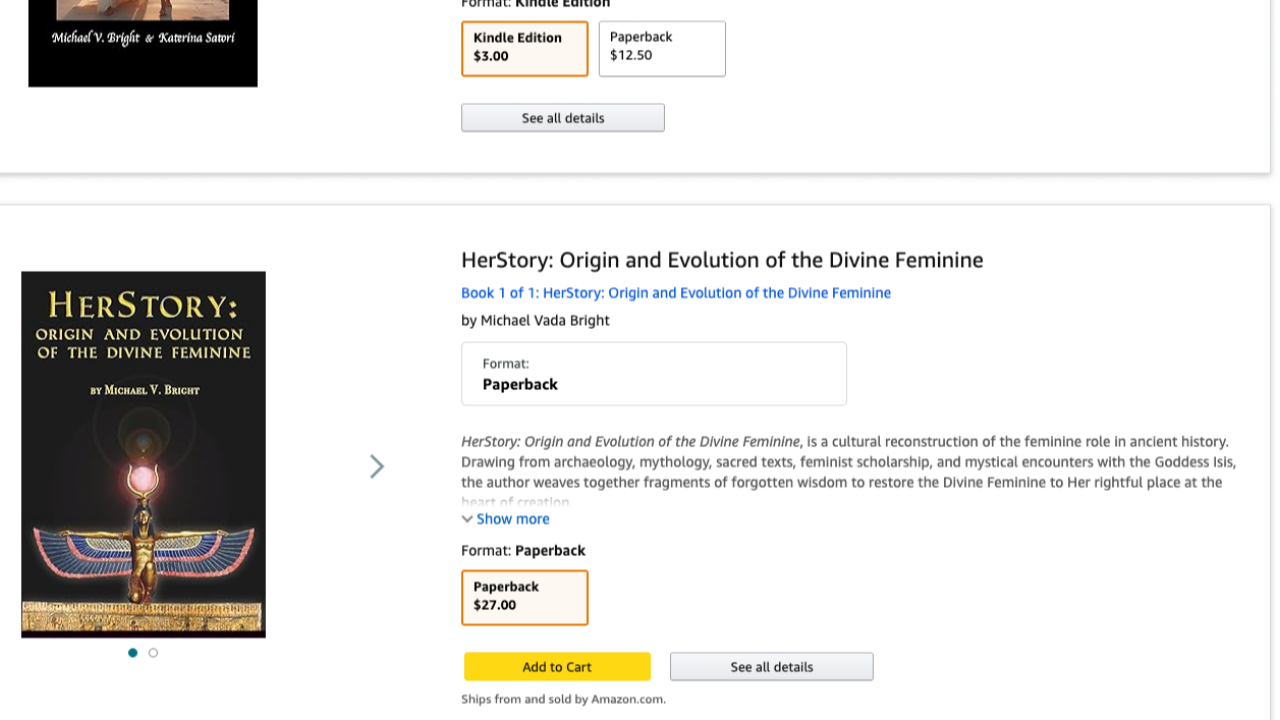
Task: Choose the Kindle Edition $3.00 format
Action: pyautogui.click(x=524, y=48)
